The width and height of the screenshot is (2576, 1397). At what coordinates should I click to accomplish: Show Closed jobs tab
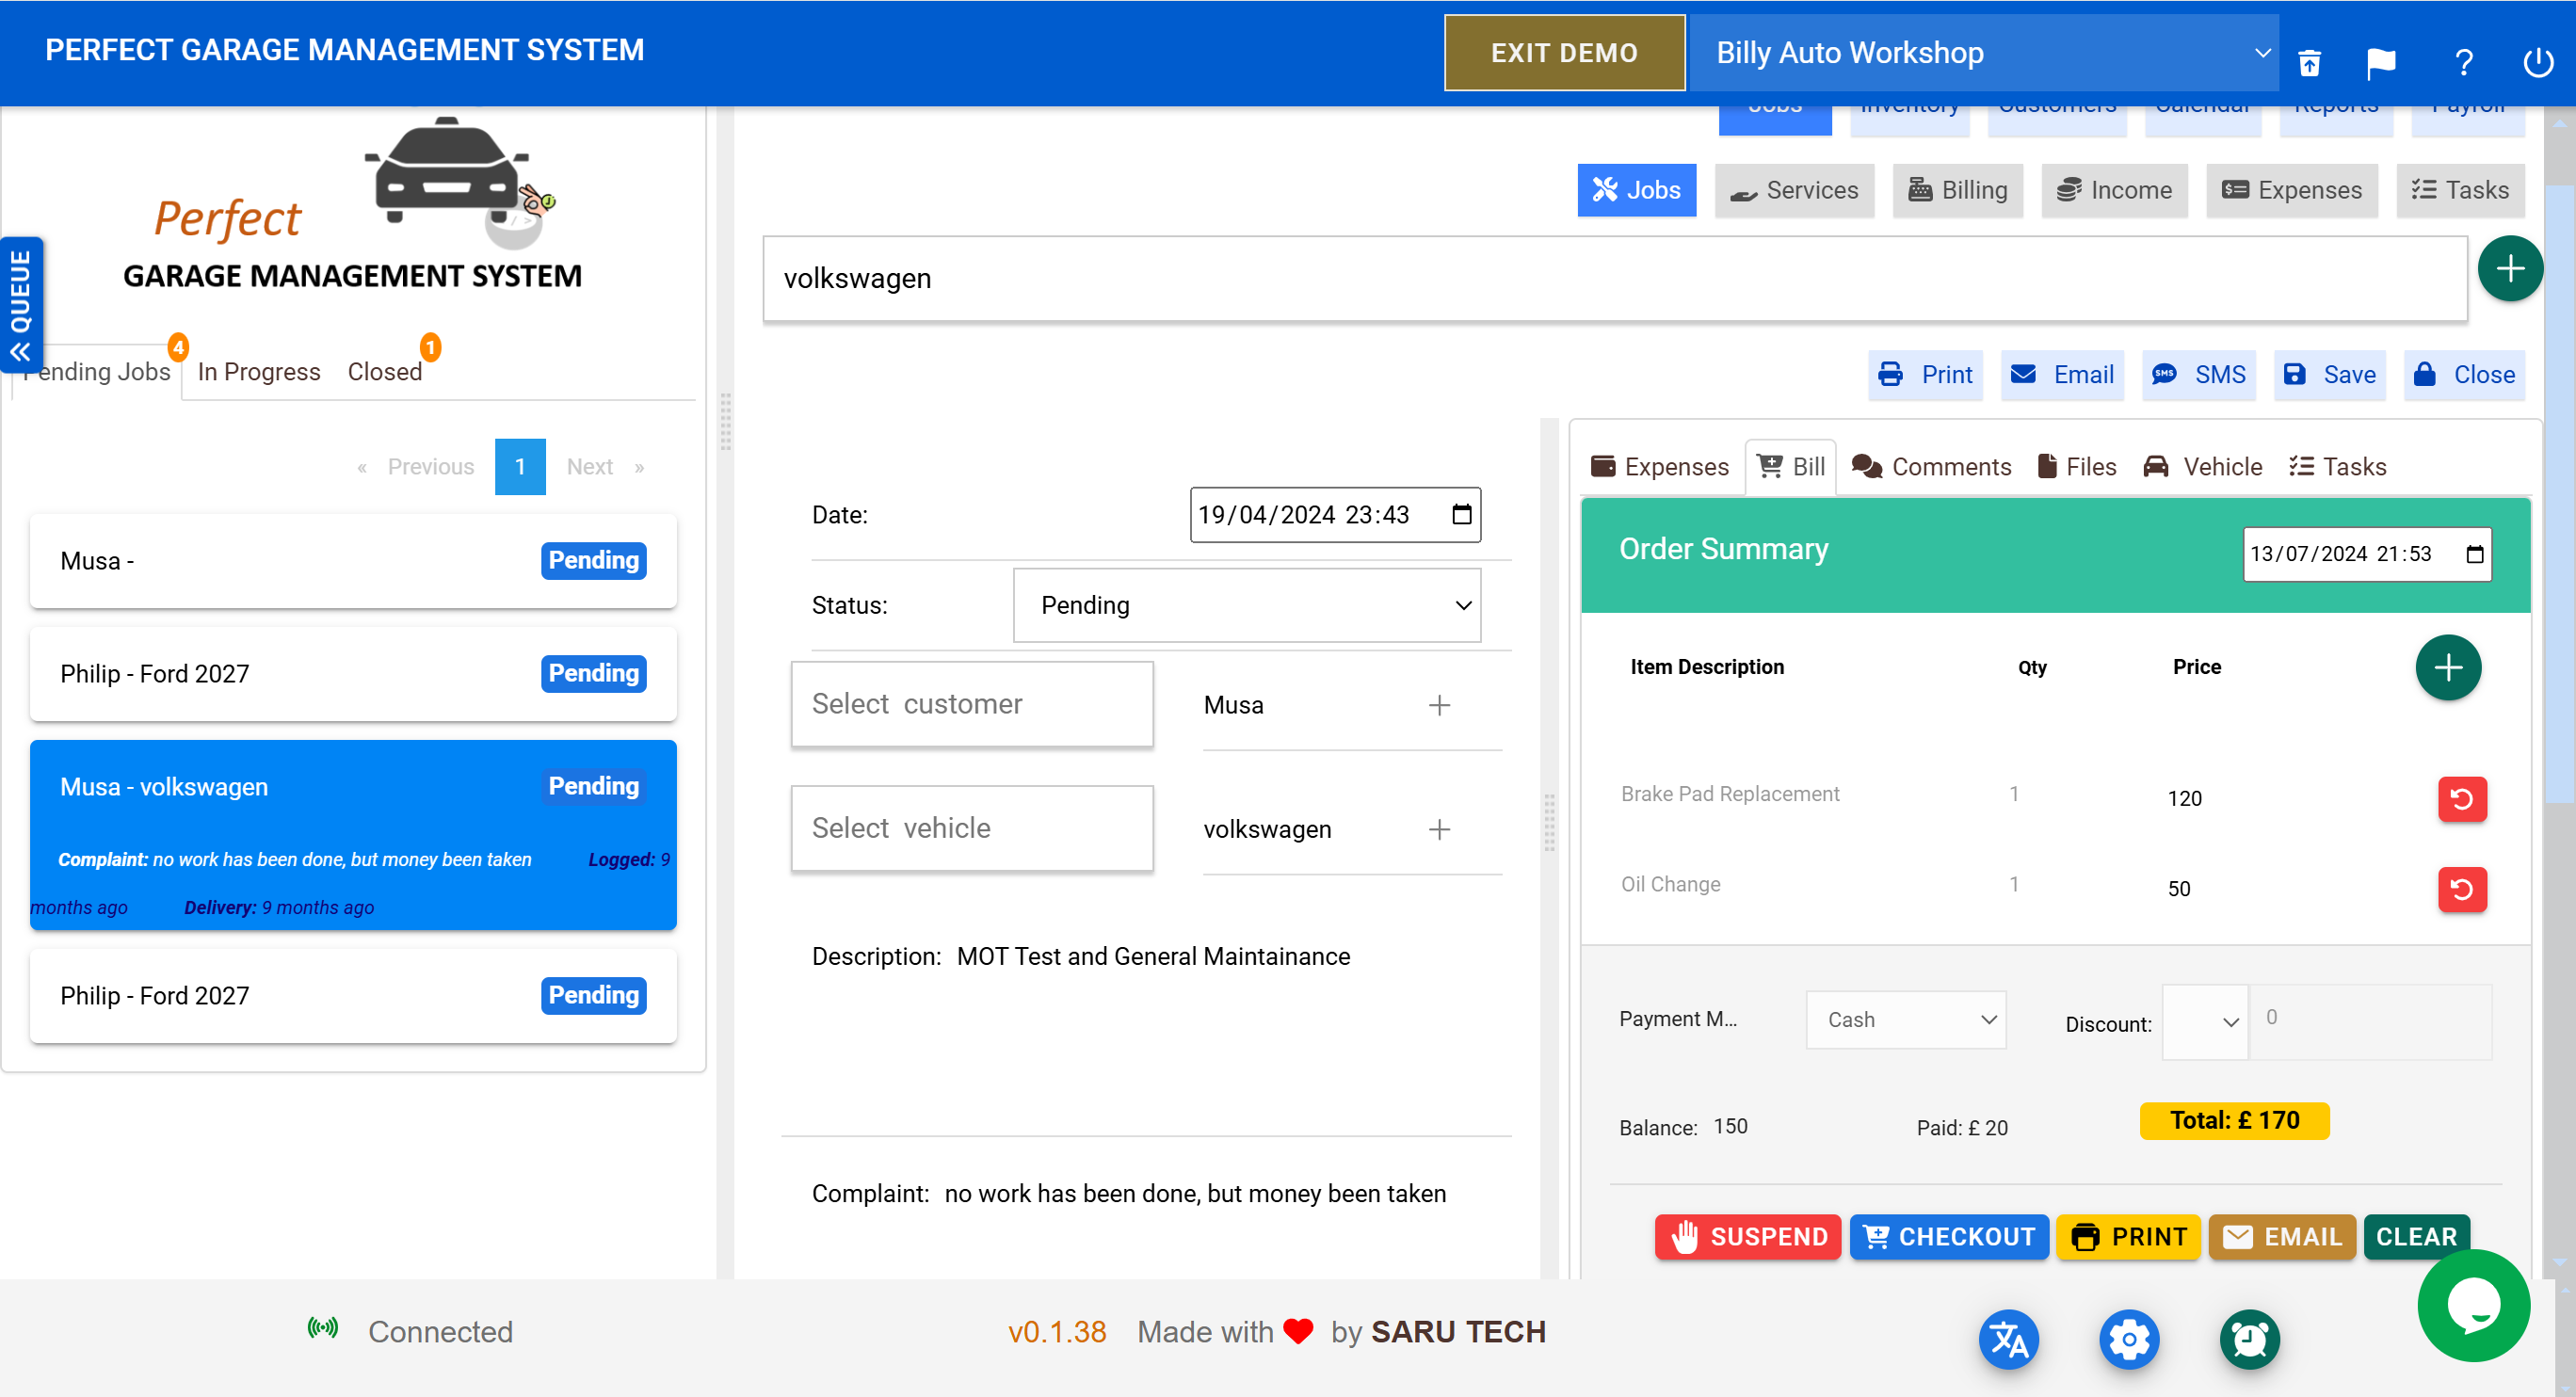click(x=384, y=372)
